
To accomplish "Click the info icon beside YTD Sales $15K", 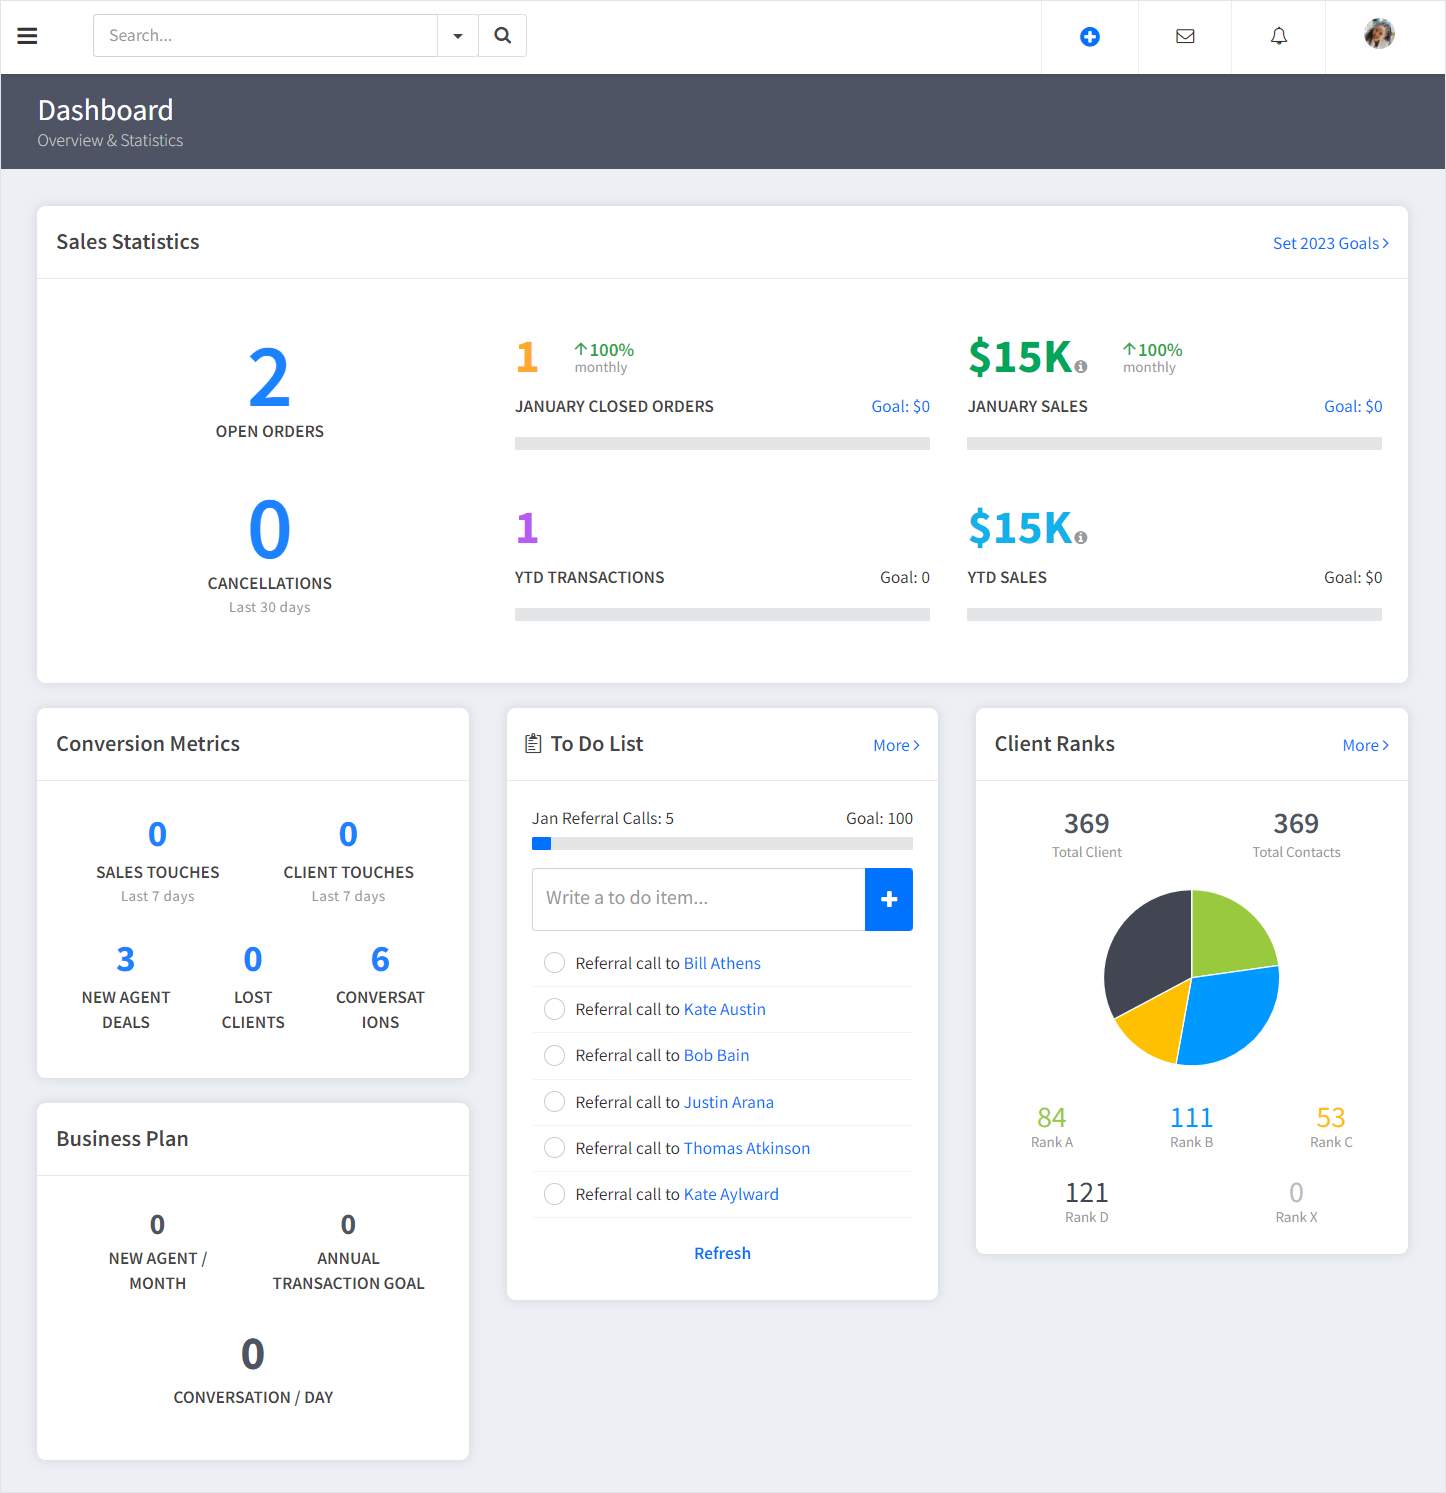I will coord(1081,538).
